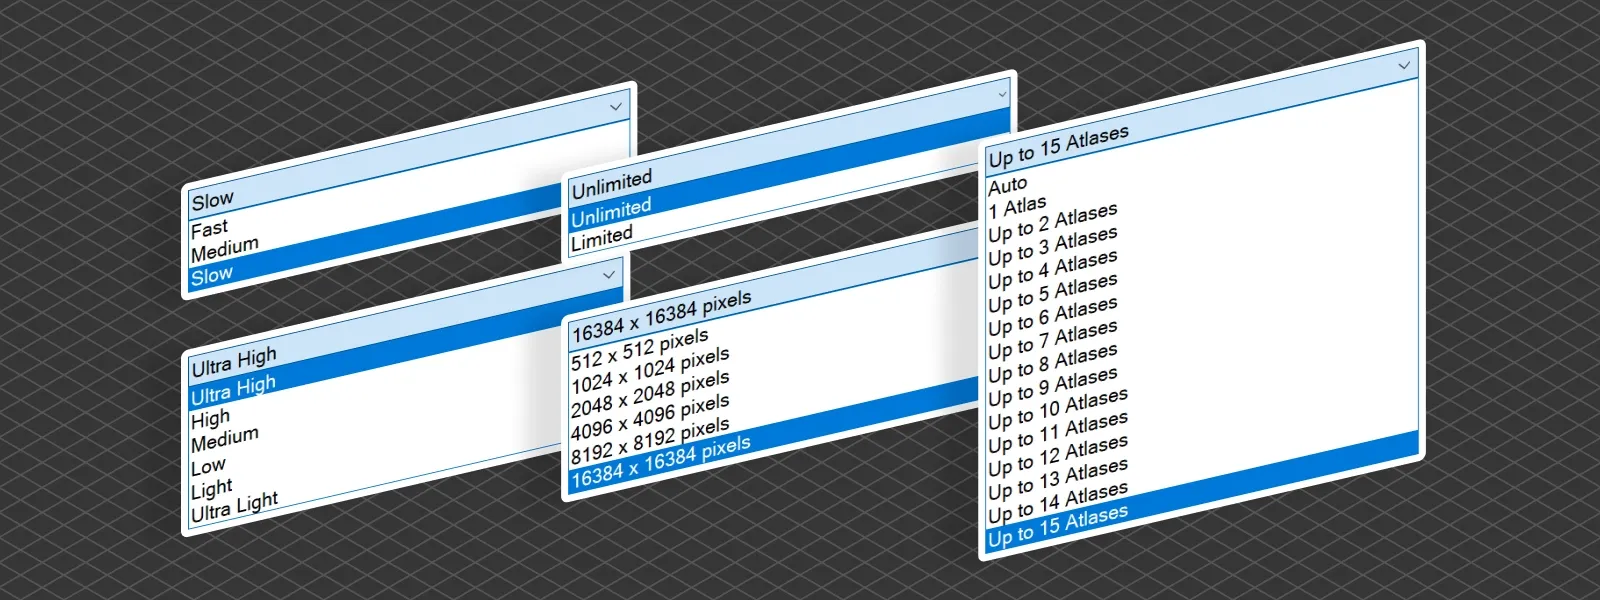Pick Up to 5 Atlases

1053,293
